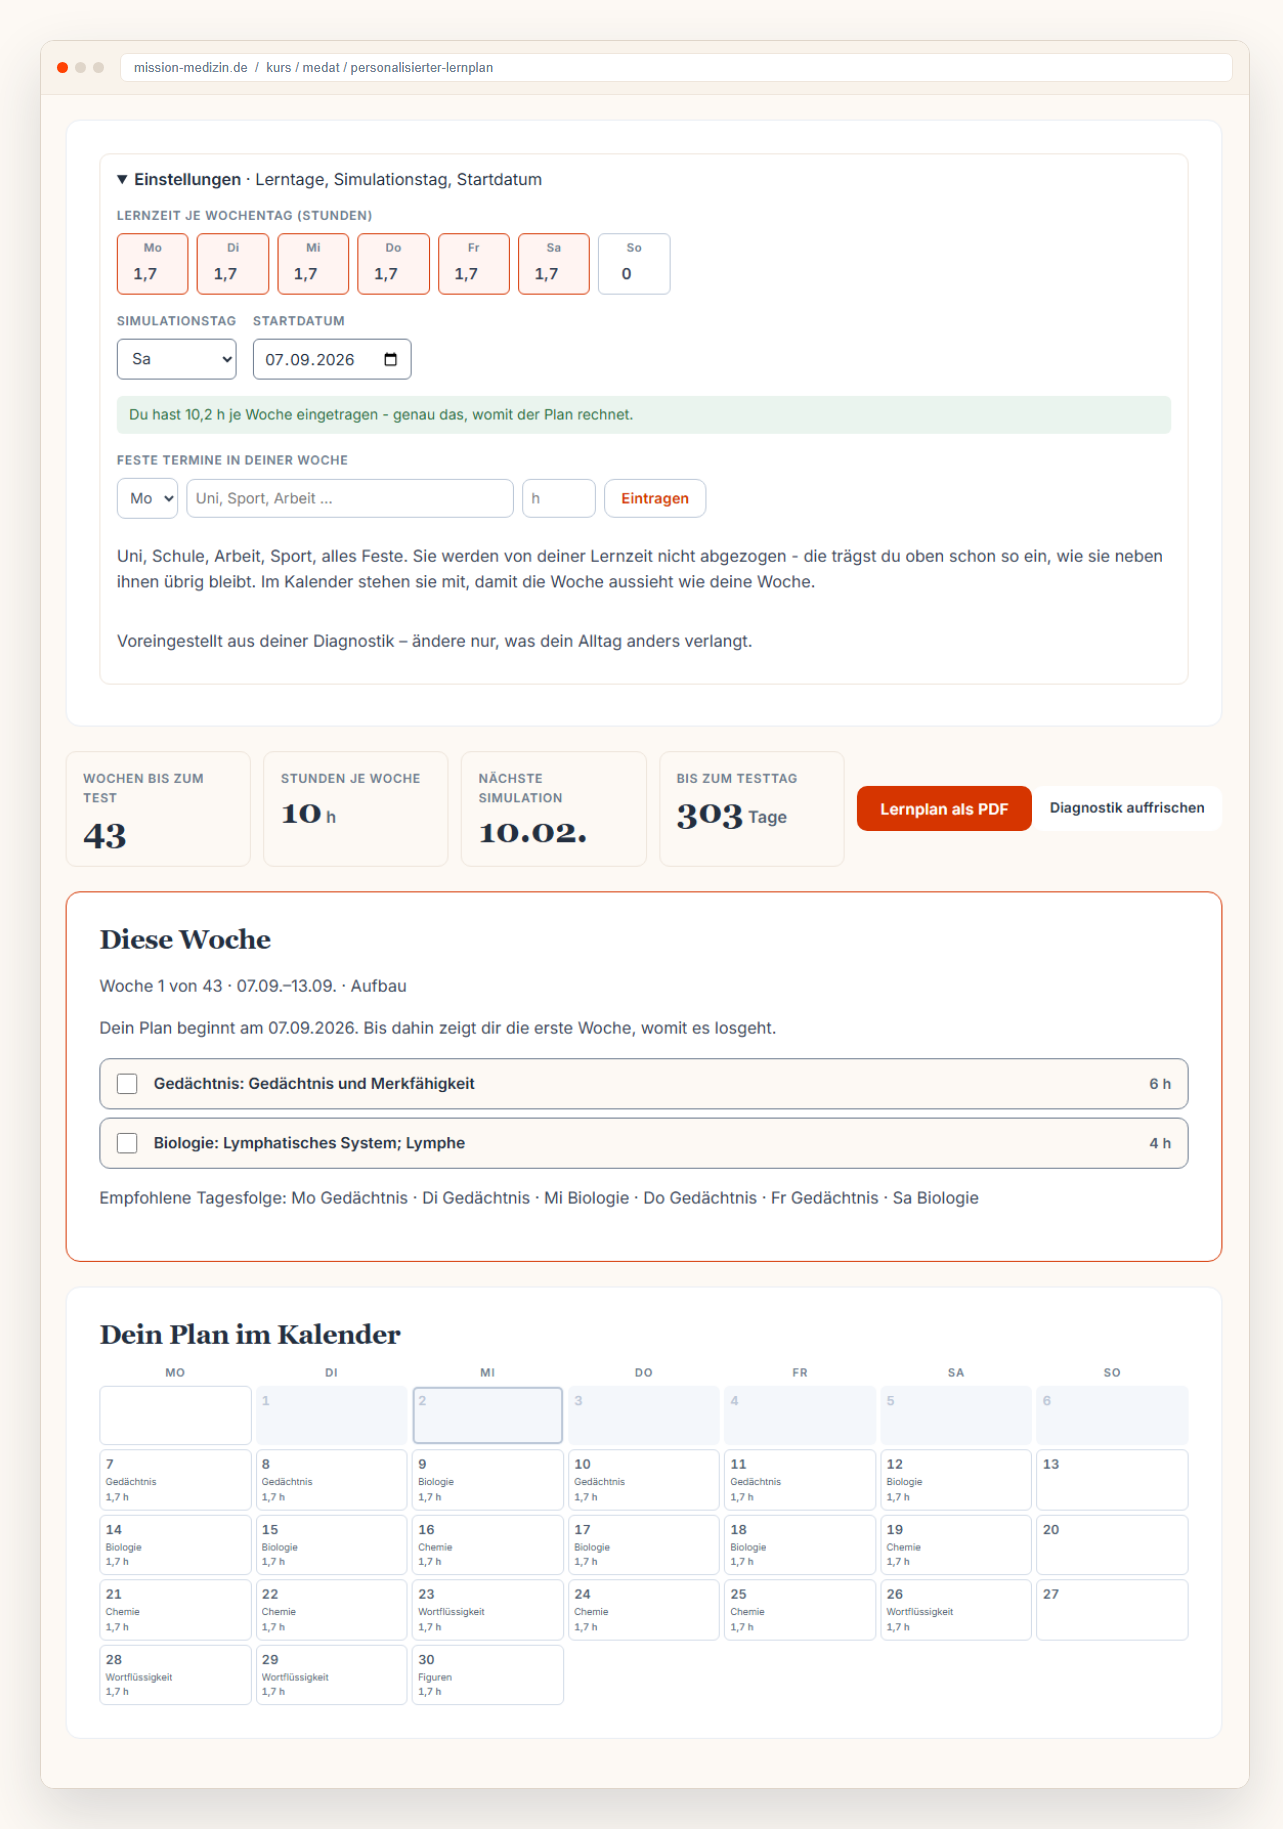
Task: Click the Fr hours field
Action: [474, 264]
